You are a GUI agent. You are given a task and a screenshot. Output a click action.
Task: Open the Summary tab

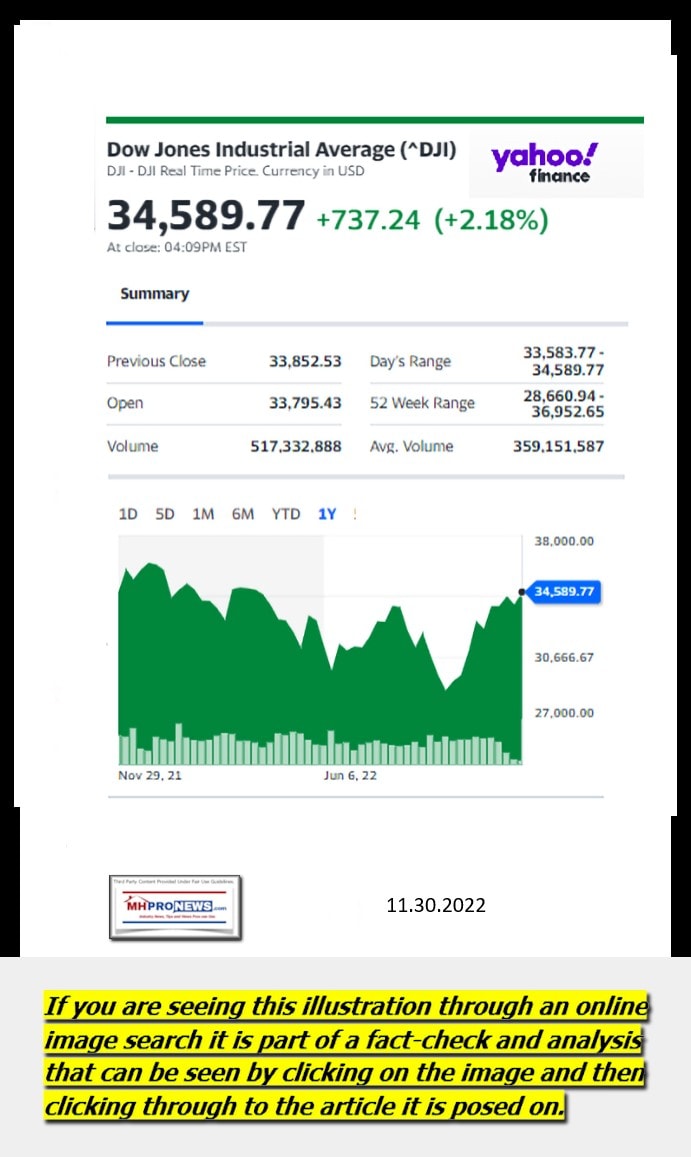pos(154,294)
